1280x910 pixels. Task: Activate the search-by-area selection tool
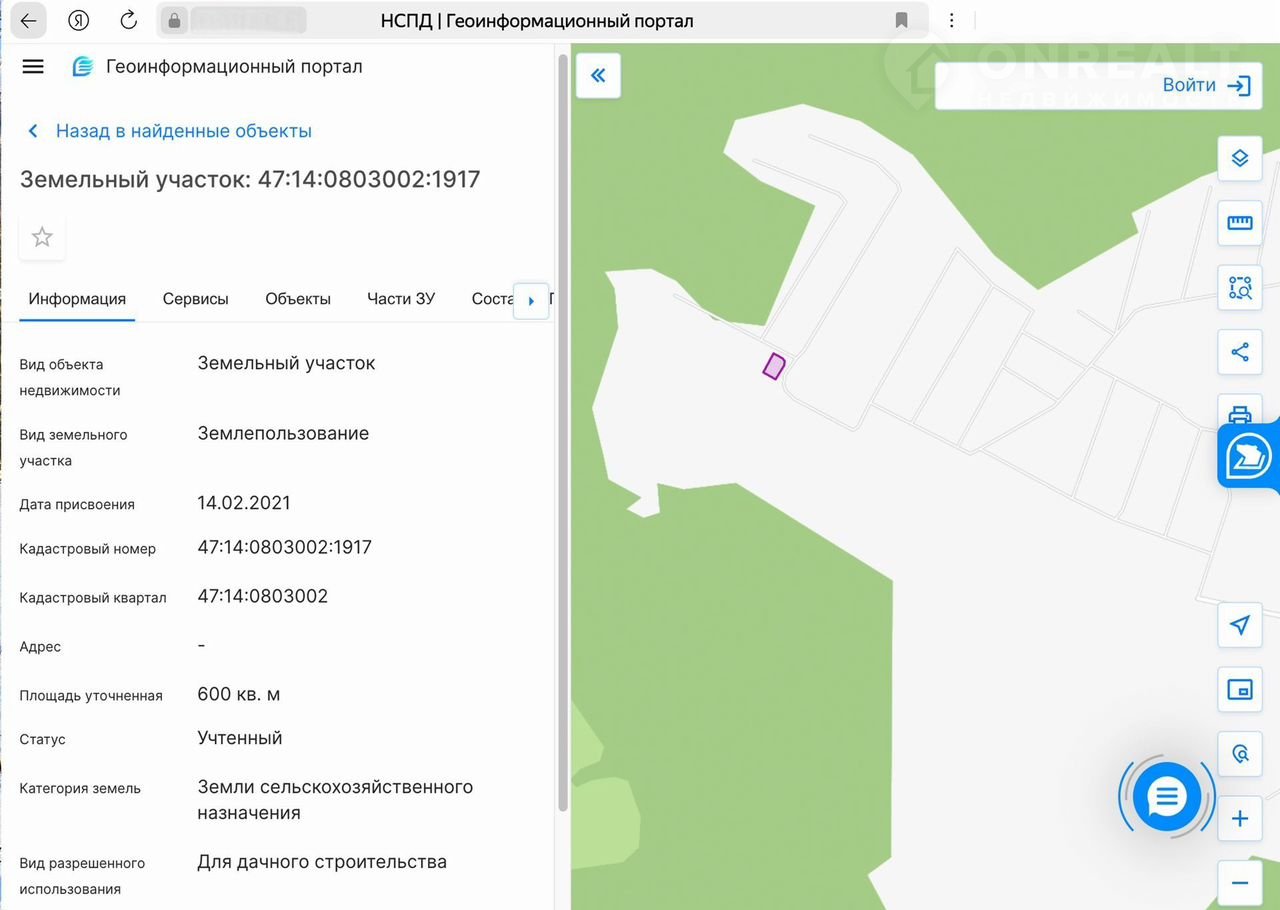[1239, 288]
